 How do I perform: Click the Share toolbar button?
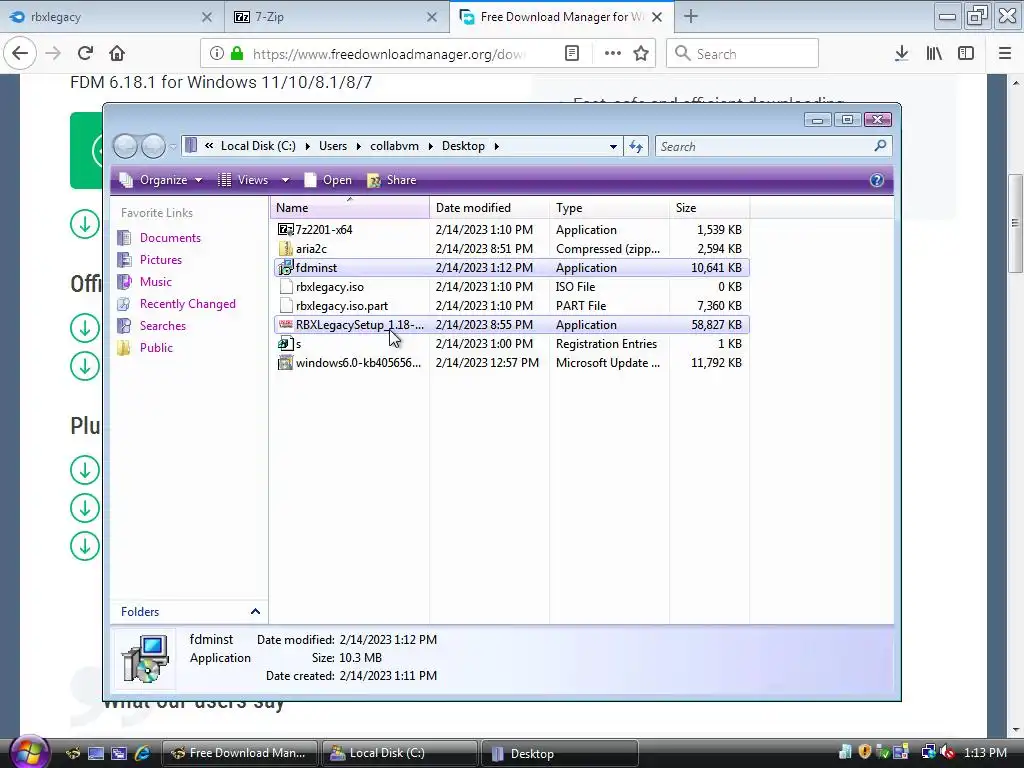392,180
